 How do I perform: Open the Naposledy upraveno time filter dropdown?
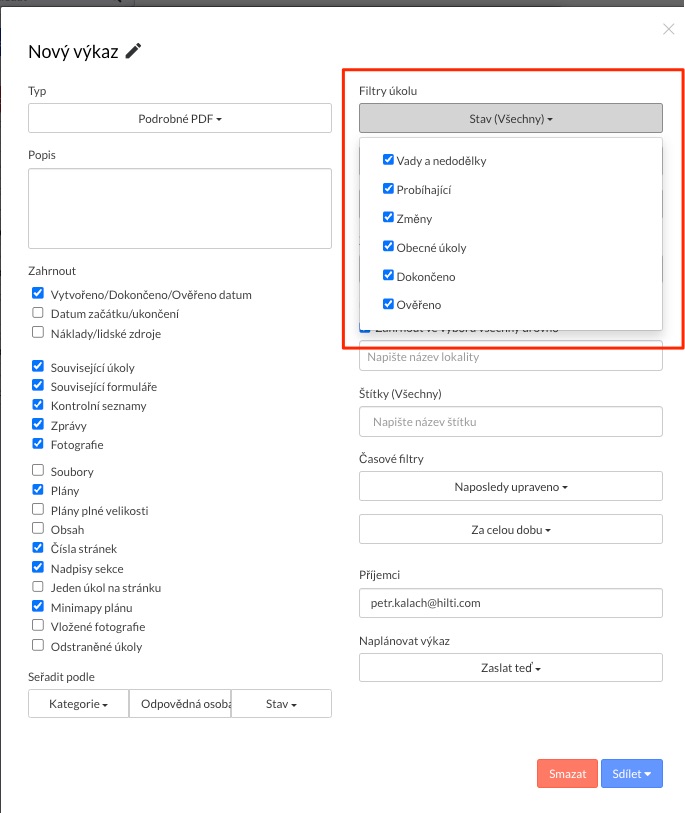pyautogui.click(x=510, y=486)
